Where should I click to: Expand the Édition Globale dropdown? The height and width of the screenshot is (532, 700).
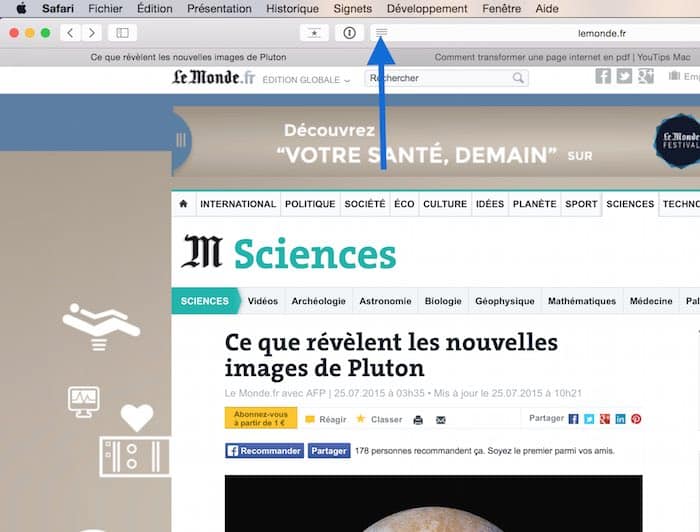pyautogui.click(x=306, y=80)
